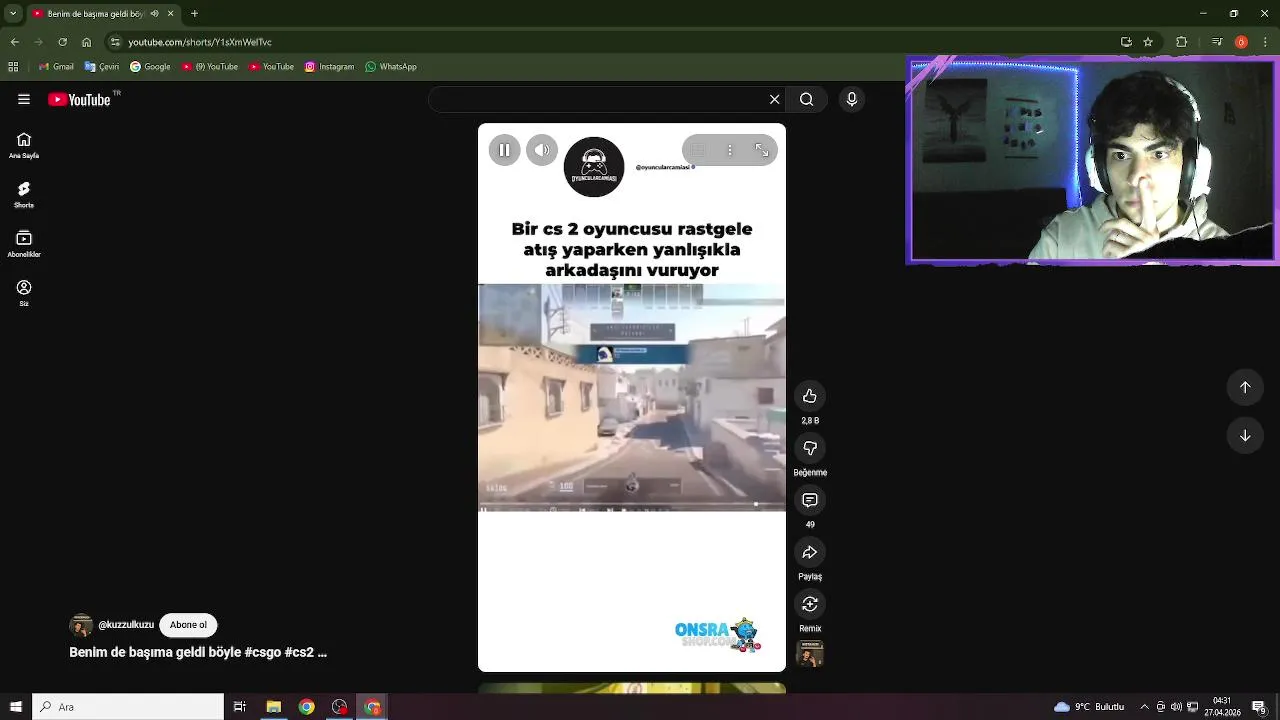Image resolution: width=1280 pixels, height=720 pixels.
Task: Show hidden system tray icons
Action: [1145, 707]
